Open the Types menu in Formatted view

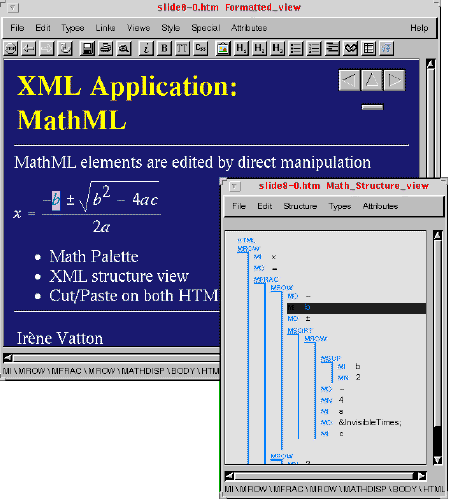(72, 28)
